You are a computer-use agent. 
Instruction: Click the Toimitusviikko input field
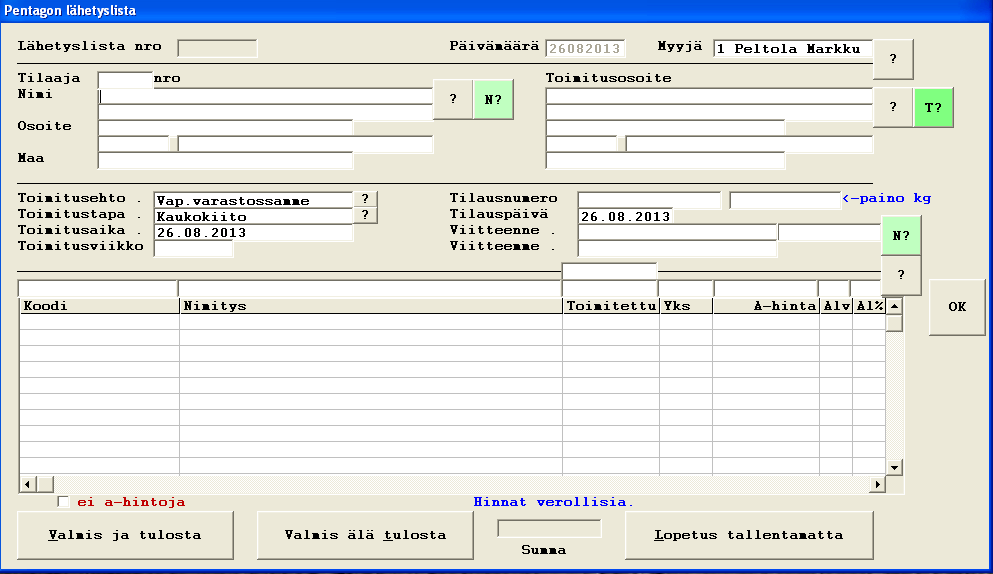[x=193, y=248]
